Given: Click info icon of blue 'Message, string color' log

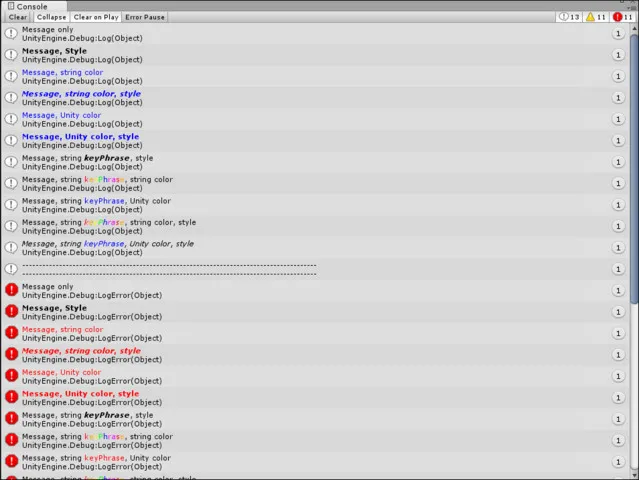Looking at the screenshot, I should click(x=11, y=76).
